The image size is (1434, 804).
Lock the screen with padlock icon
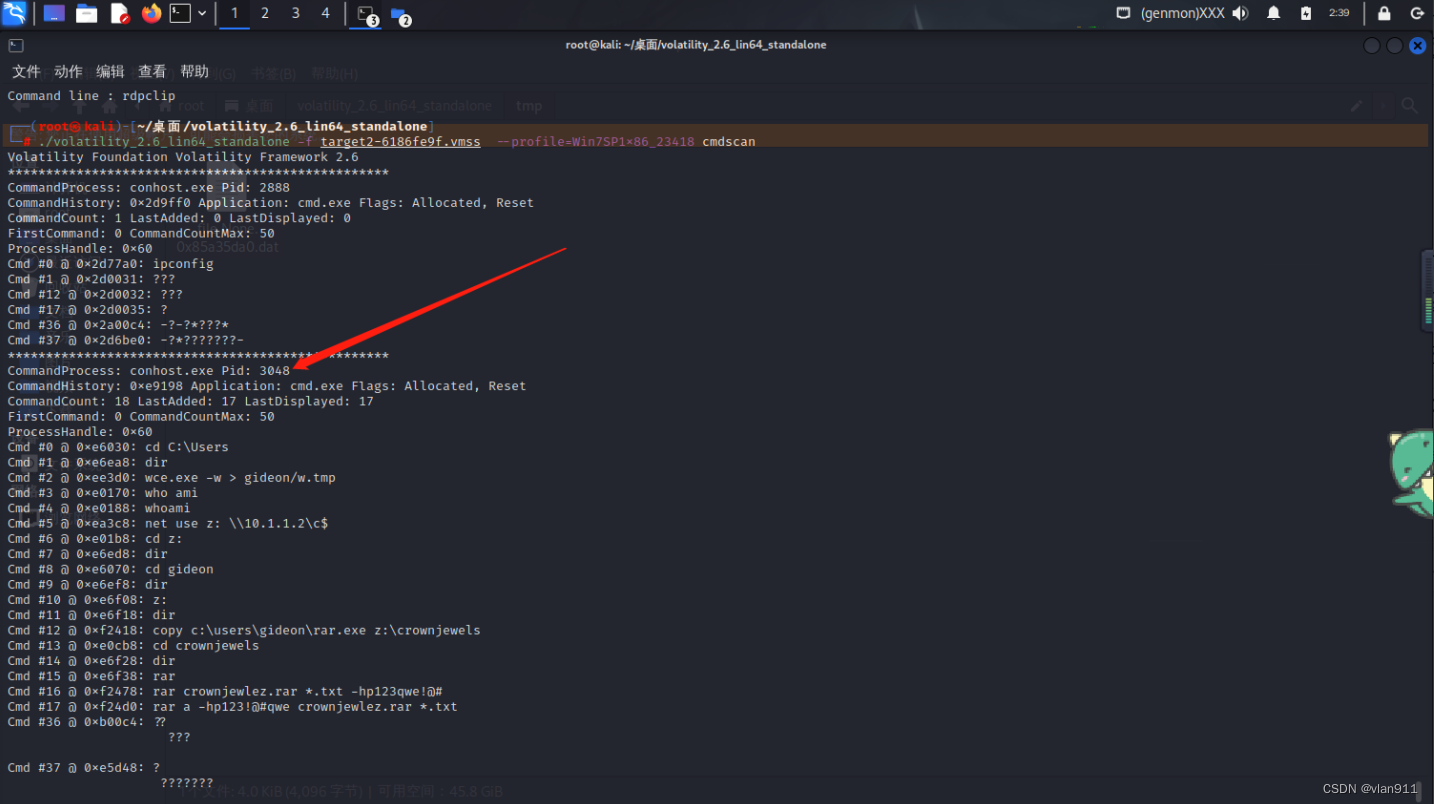[1384, 13]
